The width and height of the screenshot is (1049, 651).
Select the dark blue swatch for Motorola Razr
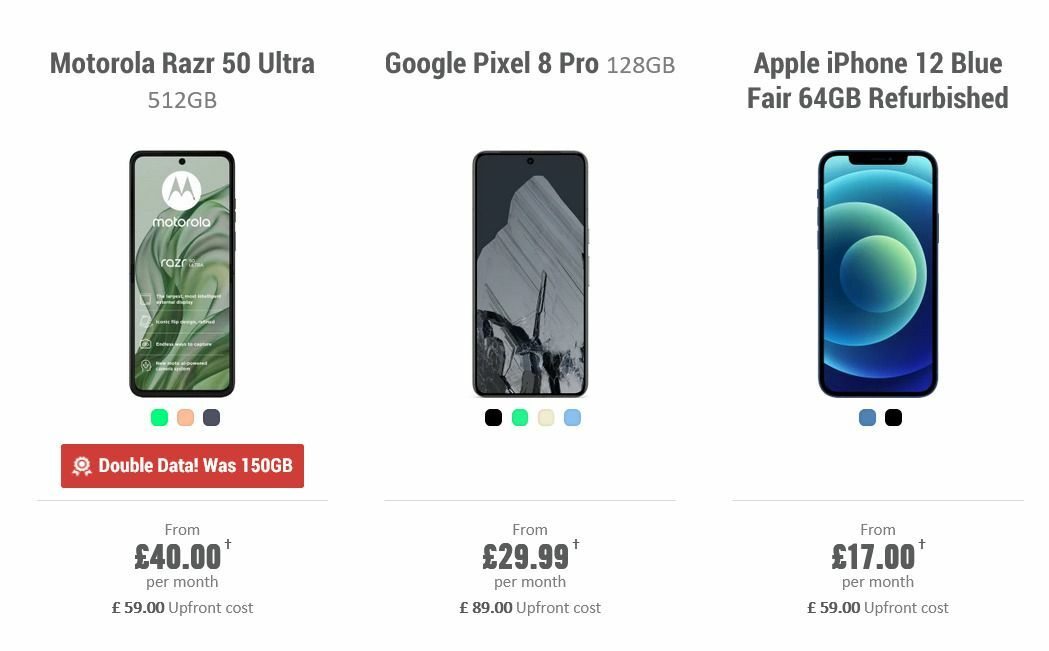[211, 417]
